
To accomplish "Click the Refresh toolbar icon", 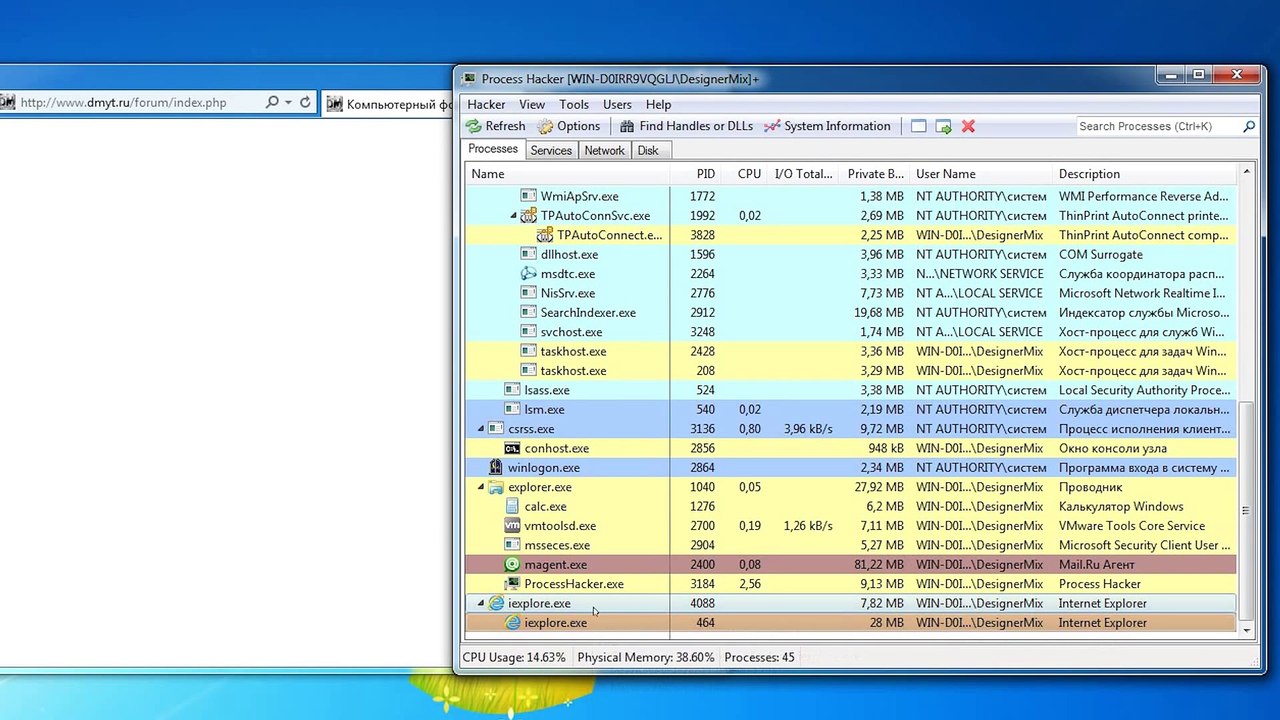I will [474, 126].
